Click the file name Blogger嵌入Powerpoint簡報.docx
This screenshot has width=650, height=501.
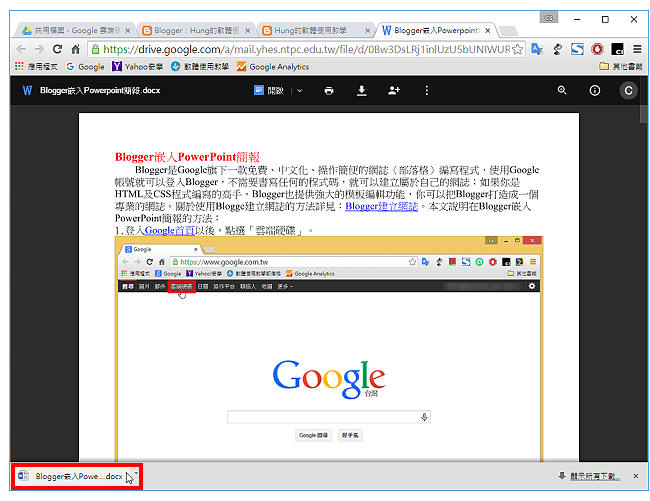point(100,90)
